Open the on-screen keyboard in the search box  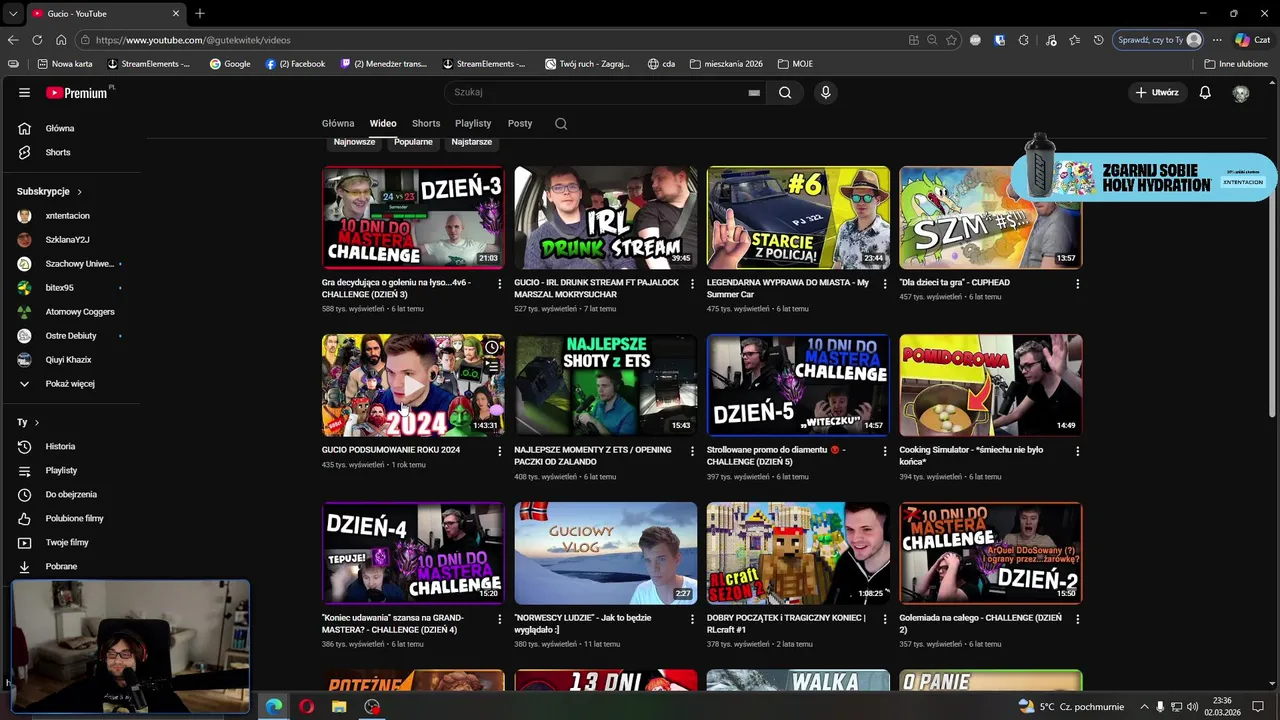click(x=754, y=93)
